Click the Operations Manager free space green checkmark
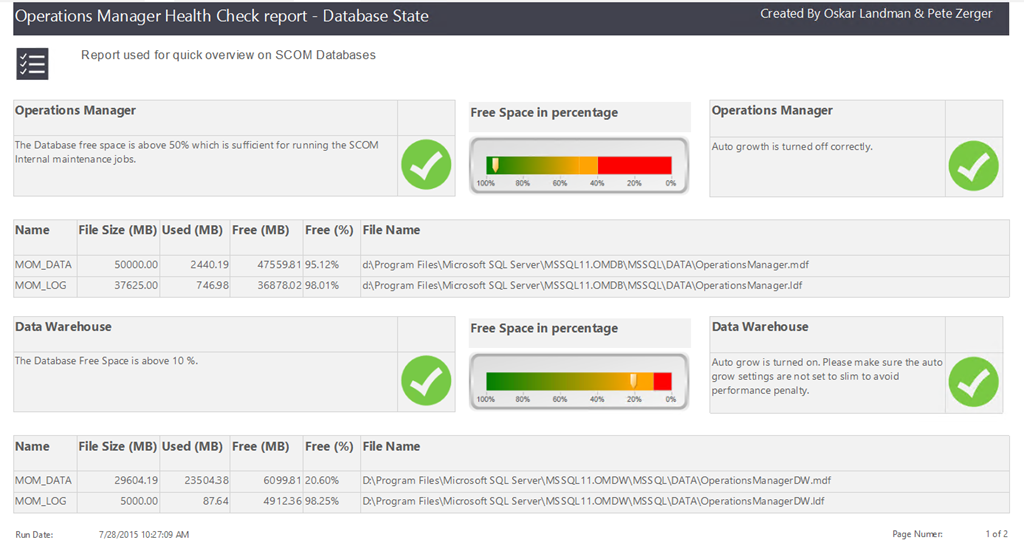The height and width of the screenshot is (557, 1024). tap(426, 165)
